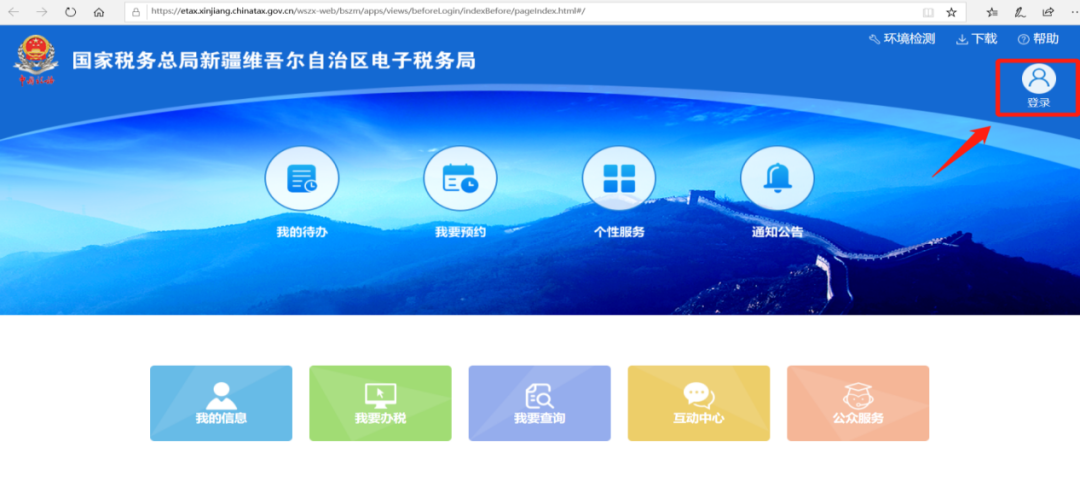Click the 通知公告 label text
Screen dimensions: 1080x488
[777, 232]
